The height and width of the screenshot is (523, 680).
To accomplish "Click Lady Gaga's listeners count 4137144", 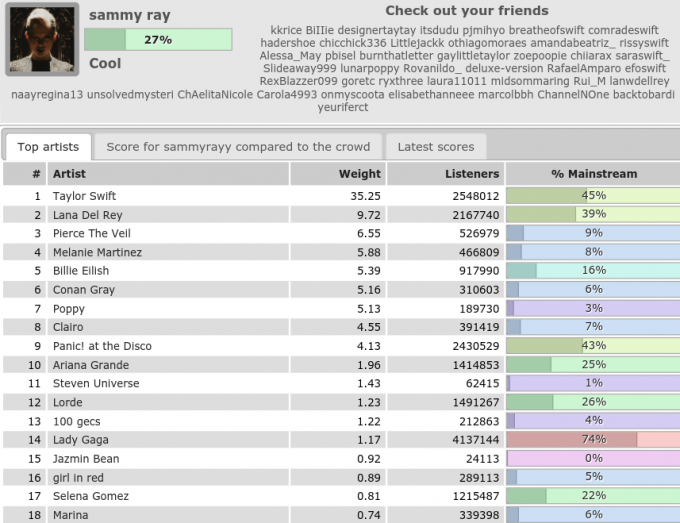I will pos(476,440).
